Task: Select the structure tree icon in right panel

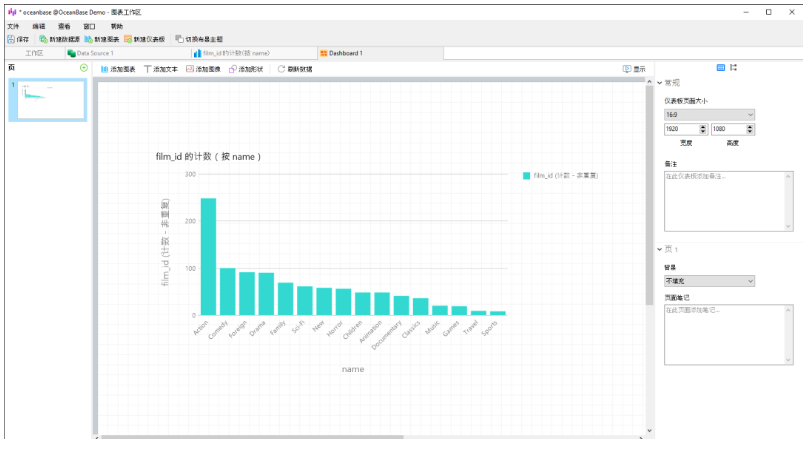Action: coord(734,67)
